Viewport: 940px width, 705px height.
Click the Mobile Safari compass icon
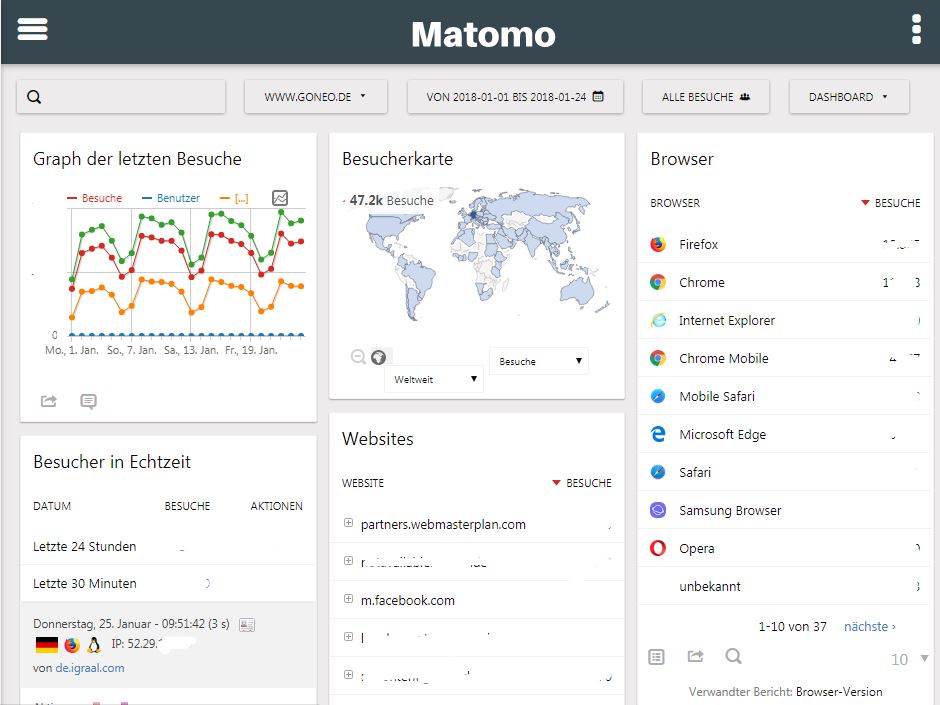pos(658,396)
